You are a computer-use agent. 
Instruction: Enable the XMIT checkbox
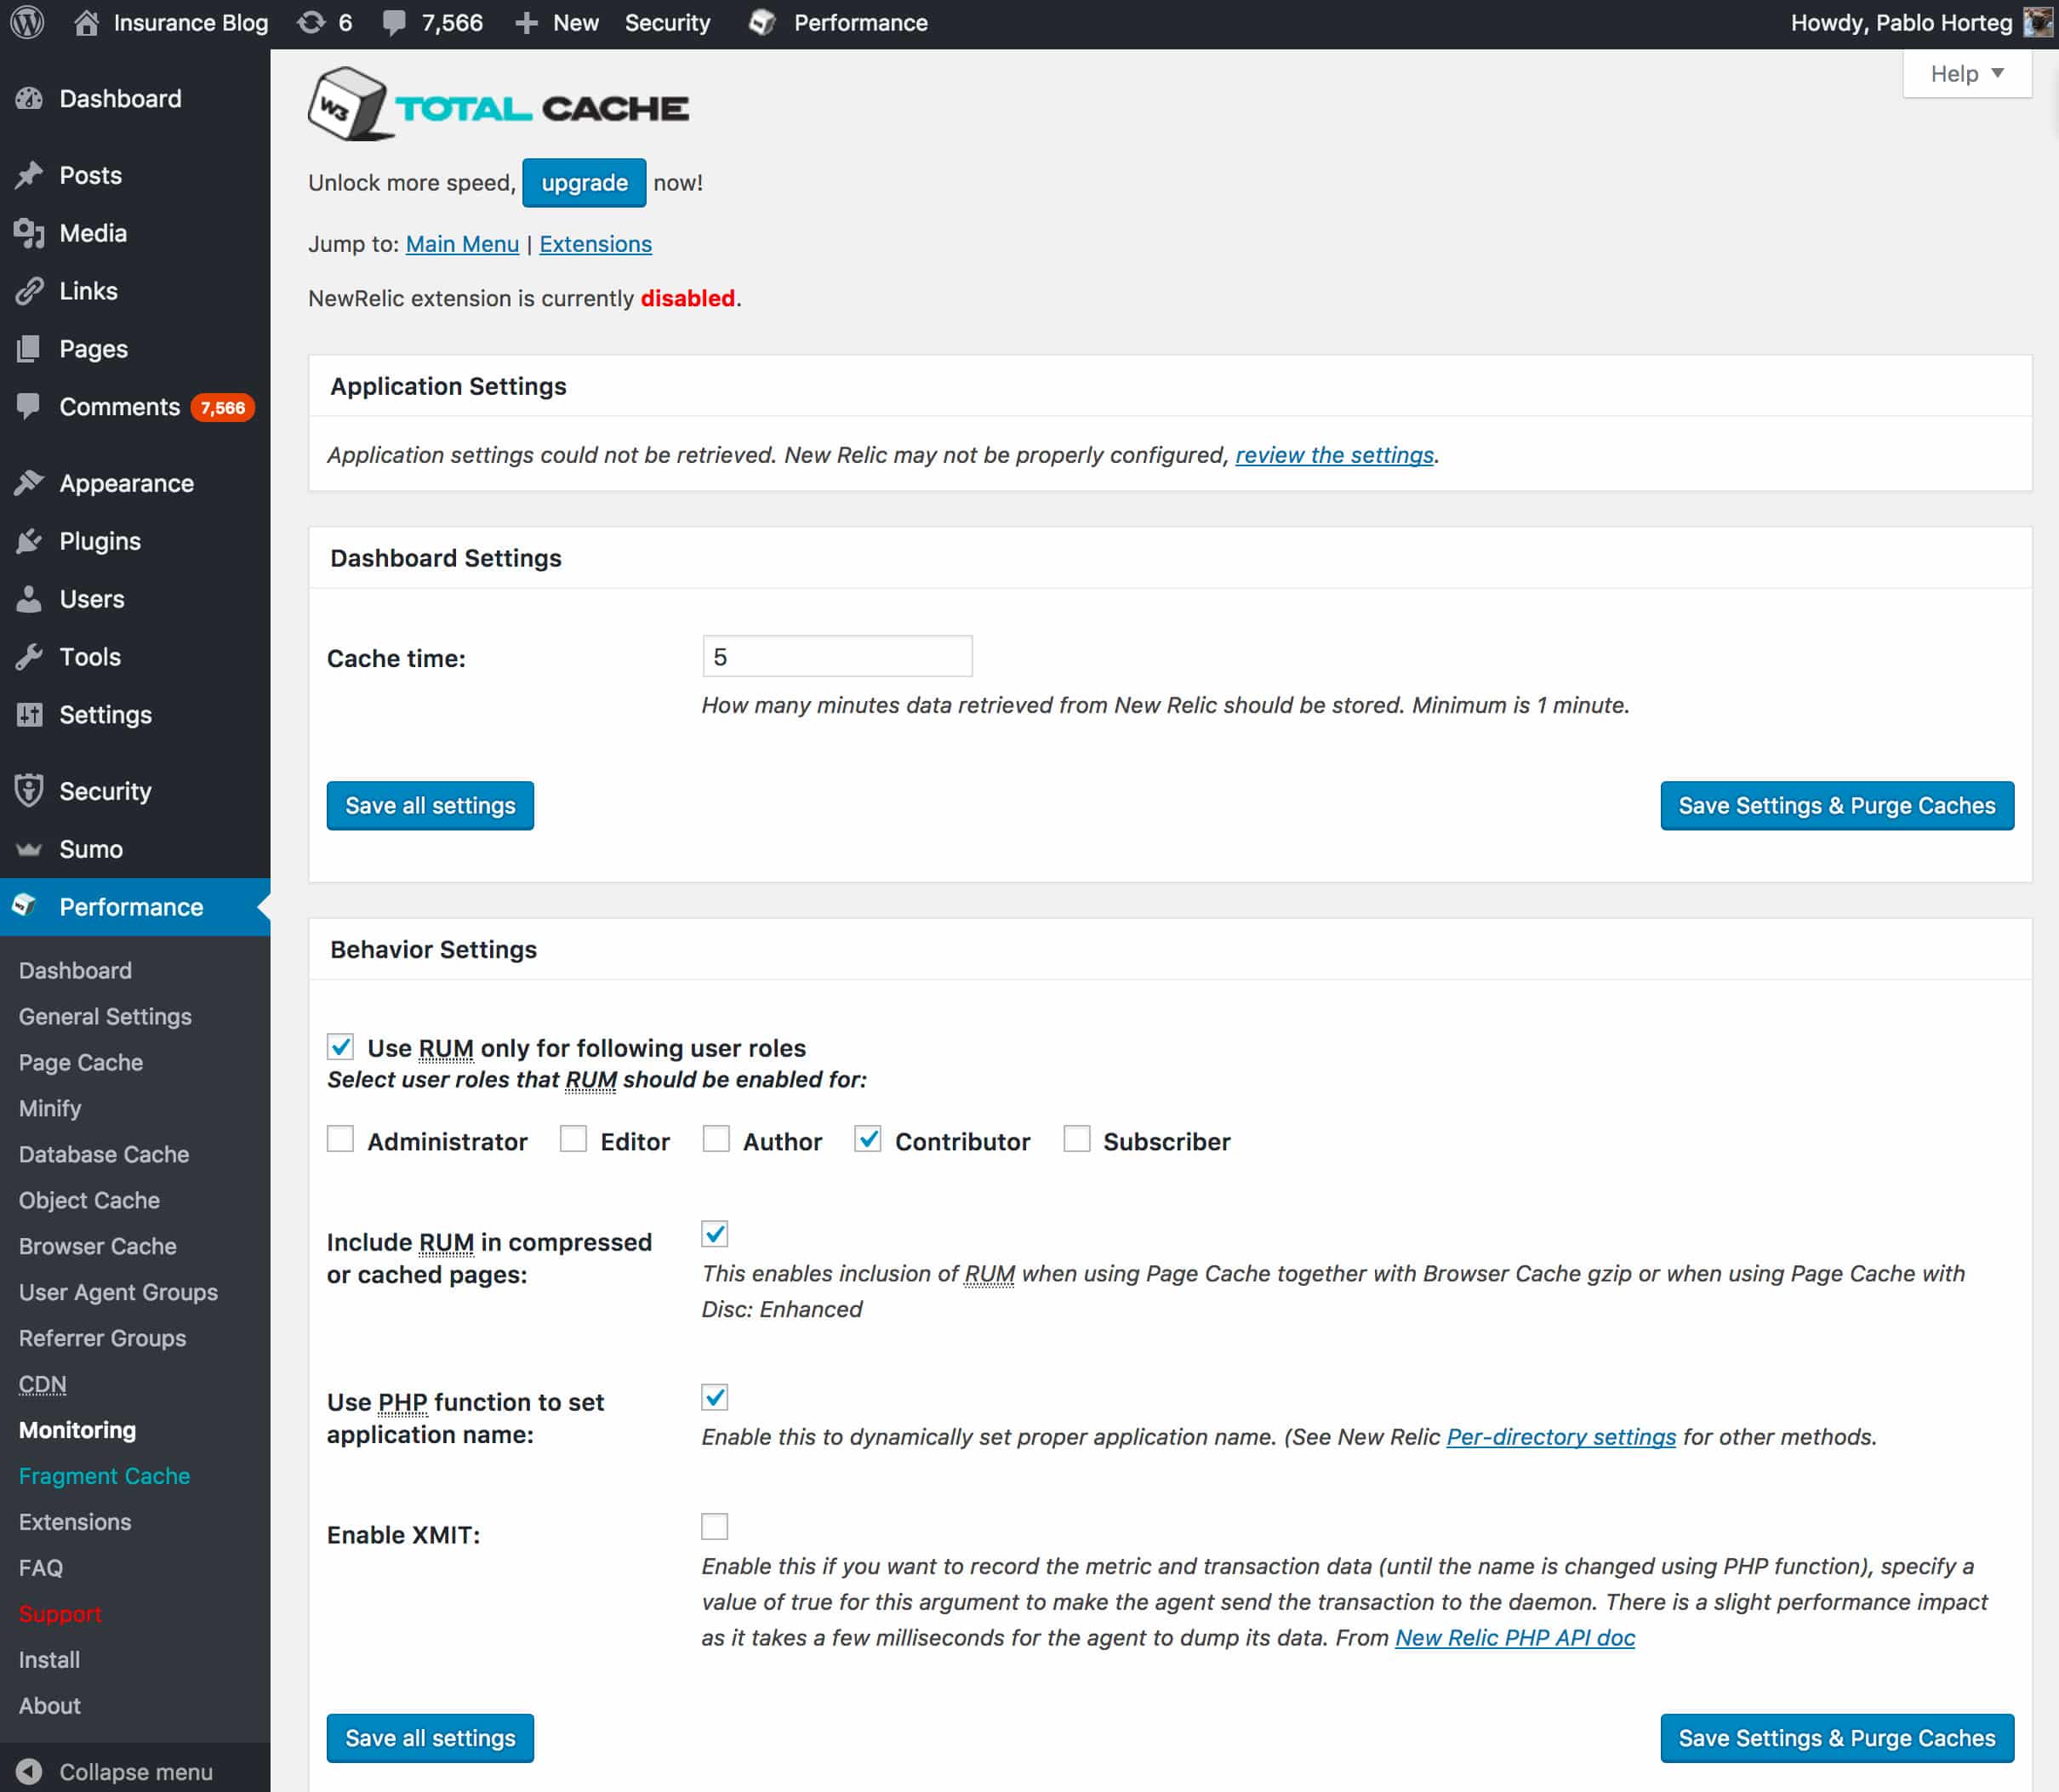[715, 1526]
